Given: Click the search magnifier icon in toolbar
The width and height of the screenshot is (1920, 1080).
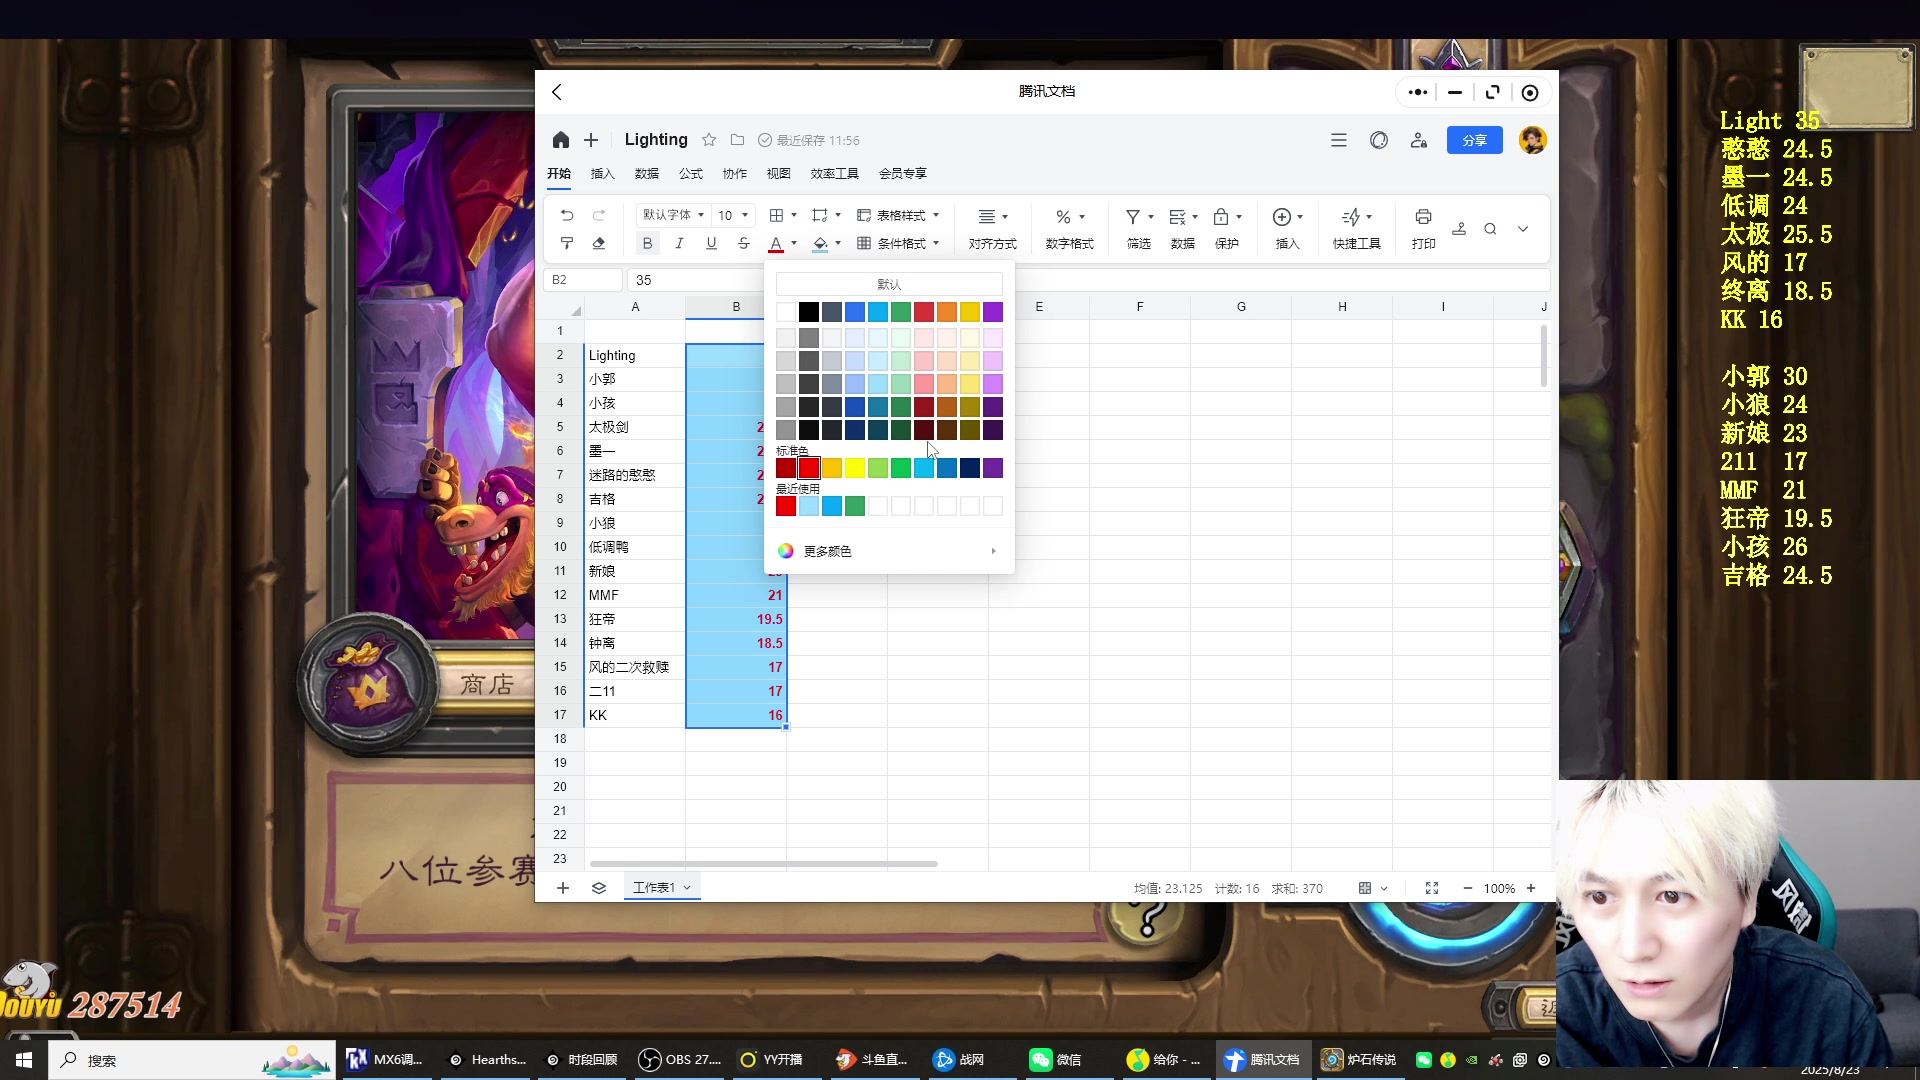Looking at the screenshot, I should click(1490, 229).
